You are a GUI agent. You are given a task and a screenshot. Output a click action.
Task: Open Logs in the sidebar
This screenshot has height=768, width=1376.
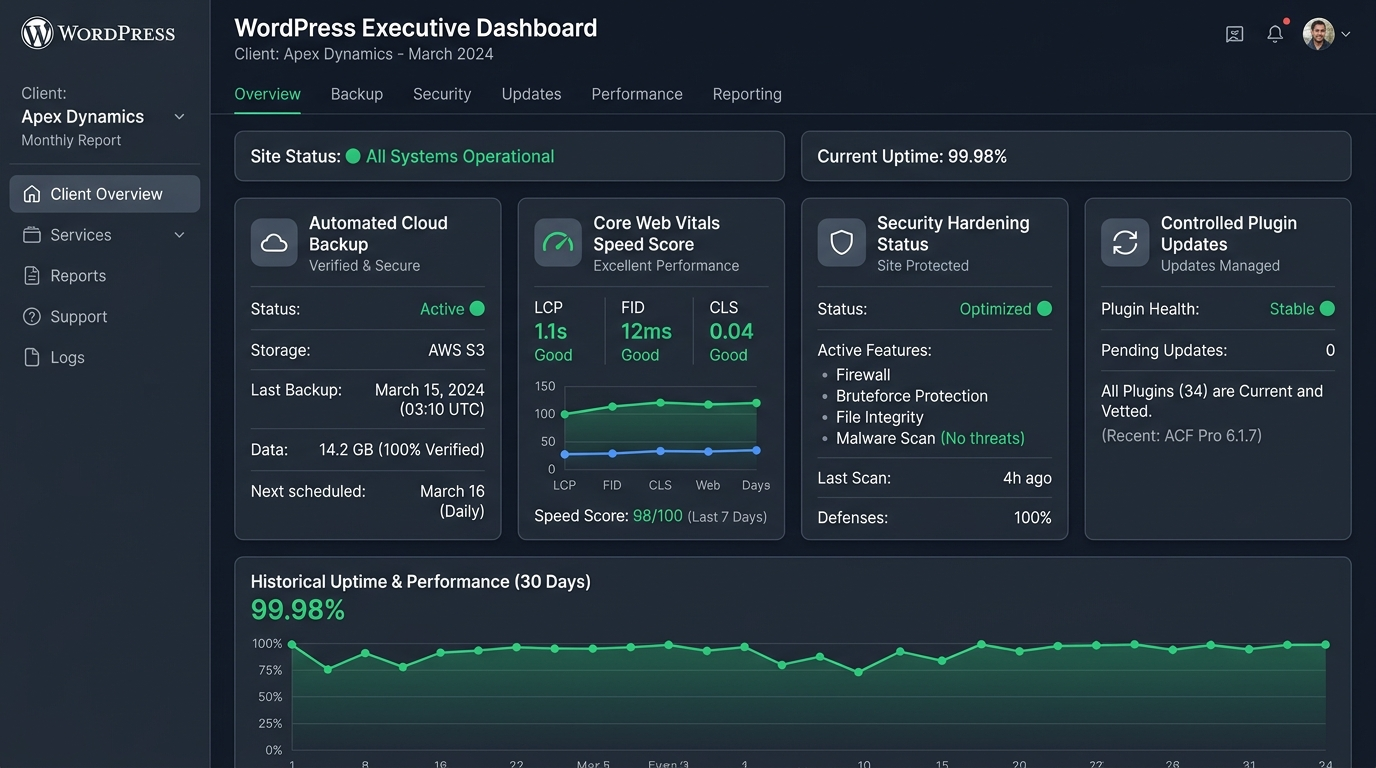click(x=105, y=357)
